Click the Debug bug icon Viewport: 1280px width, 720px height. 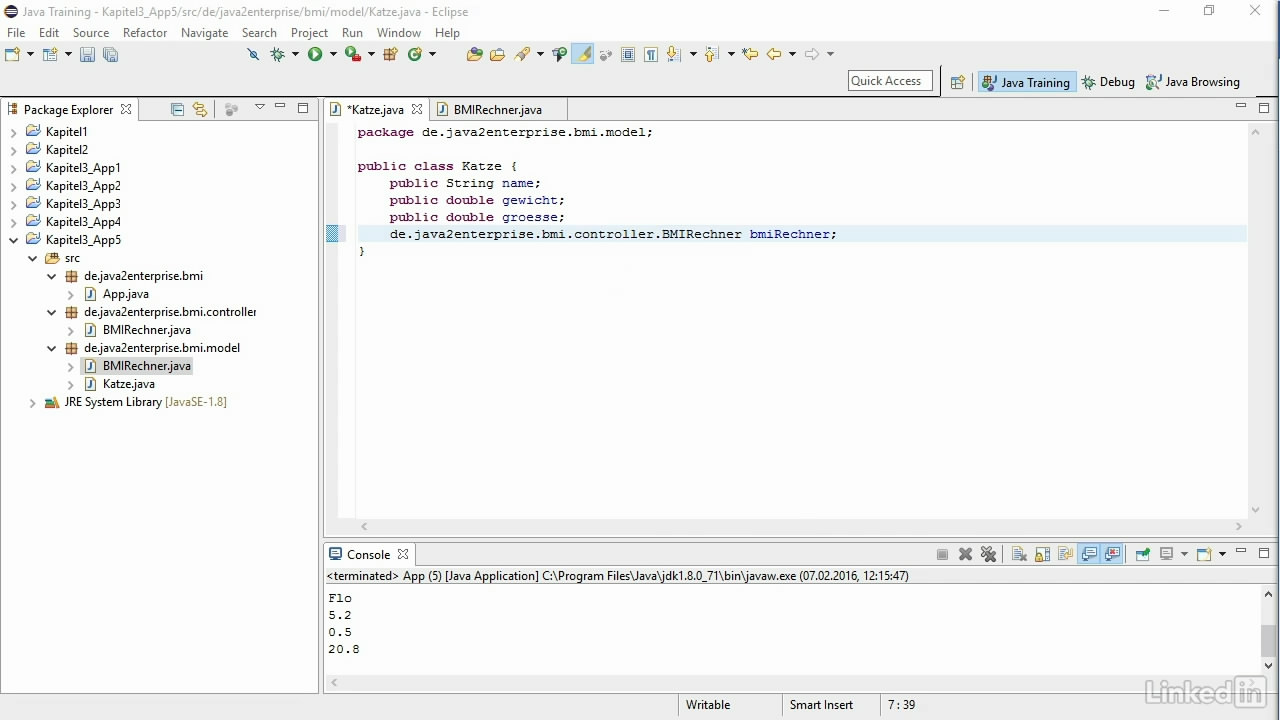[x=277, y=54]
